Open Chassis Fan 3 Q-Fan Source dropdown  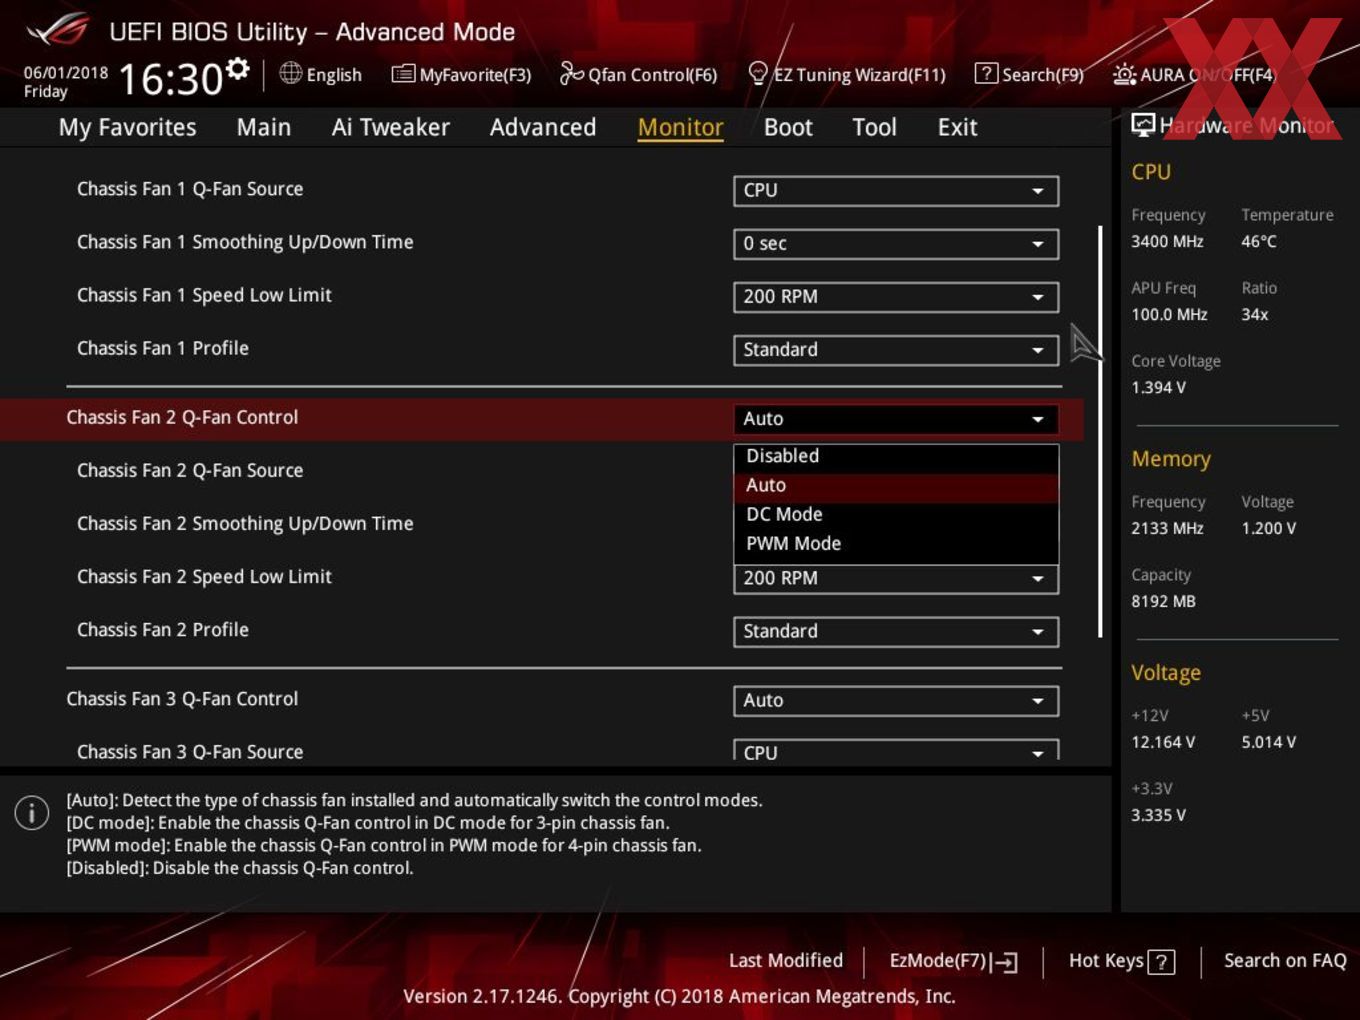tap(896, 751)
